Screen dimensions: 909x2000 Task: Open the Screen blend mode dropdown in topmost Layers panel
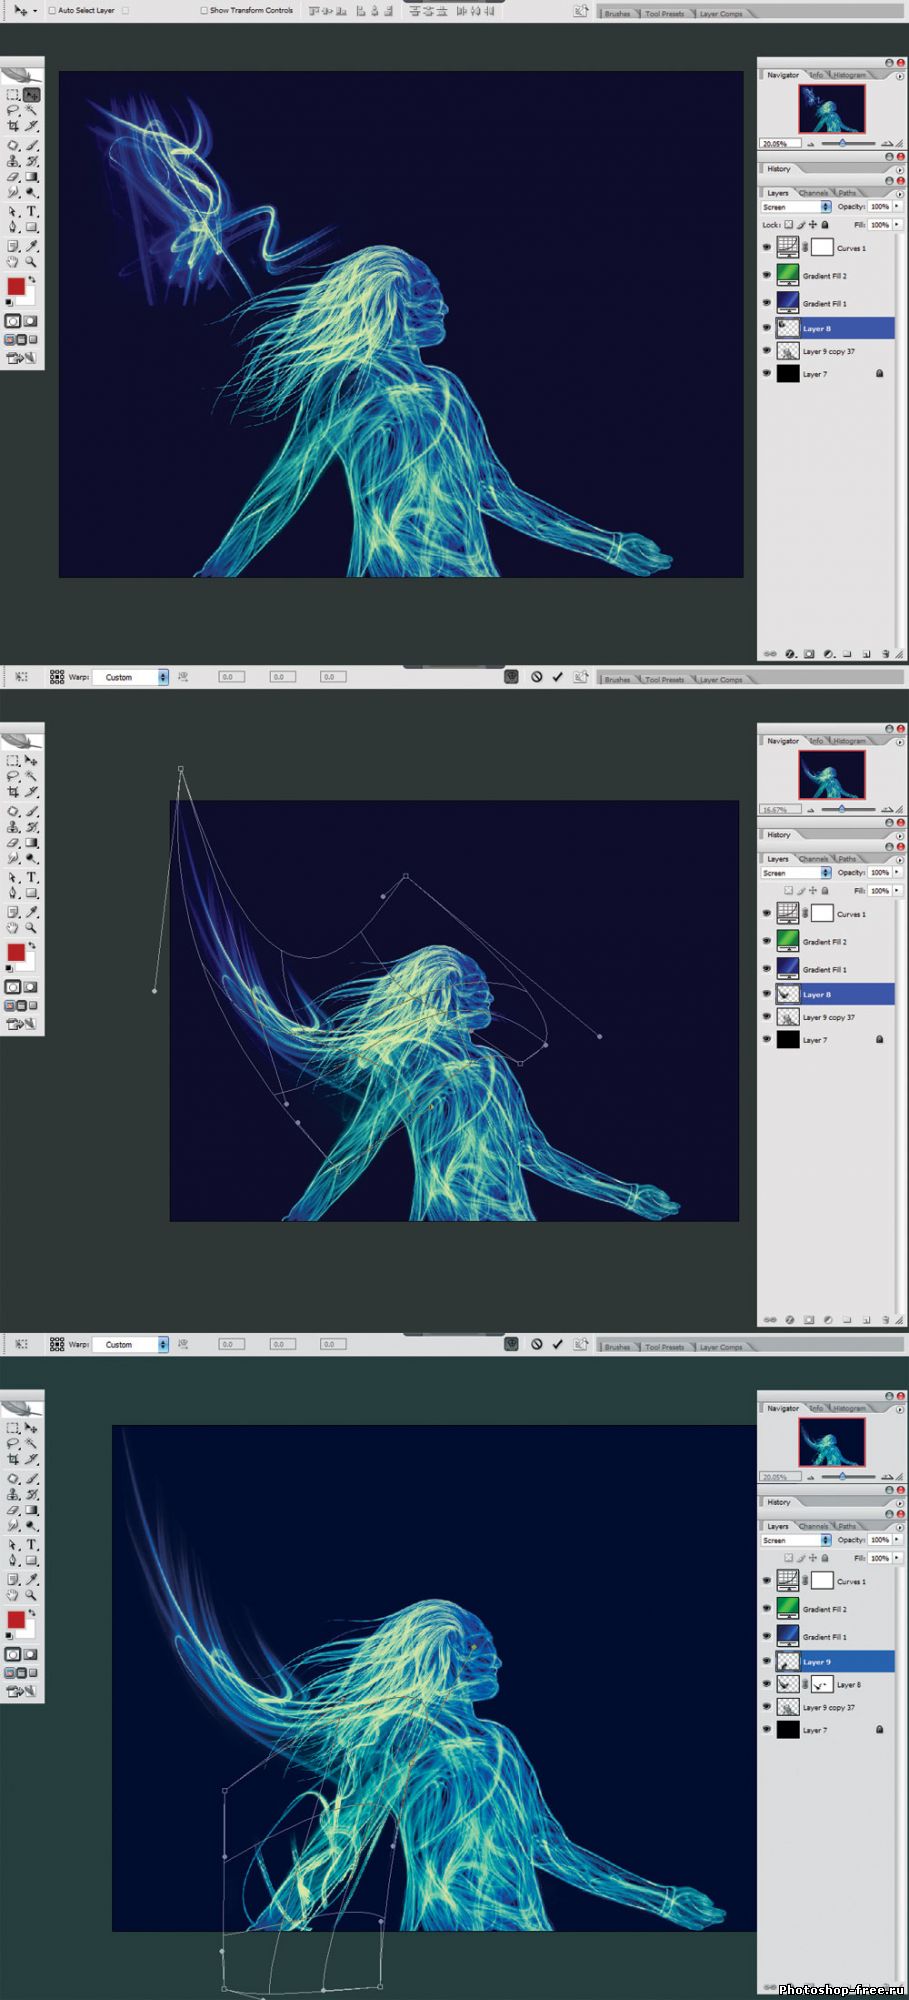tap(825, 207)
